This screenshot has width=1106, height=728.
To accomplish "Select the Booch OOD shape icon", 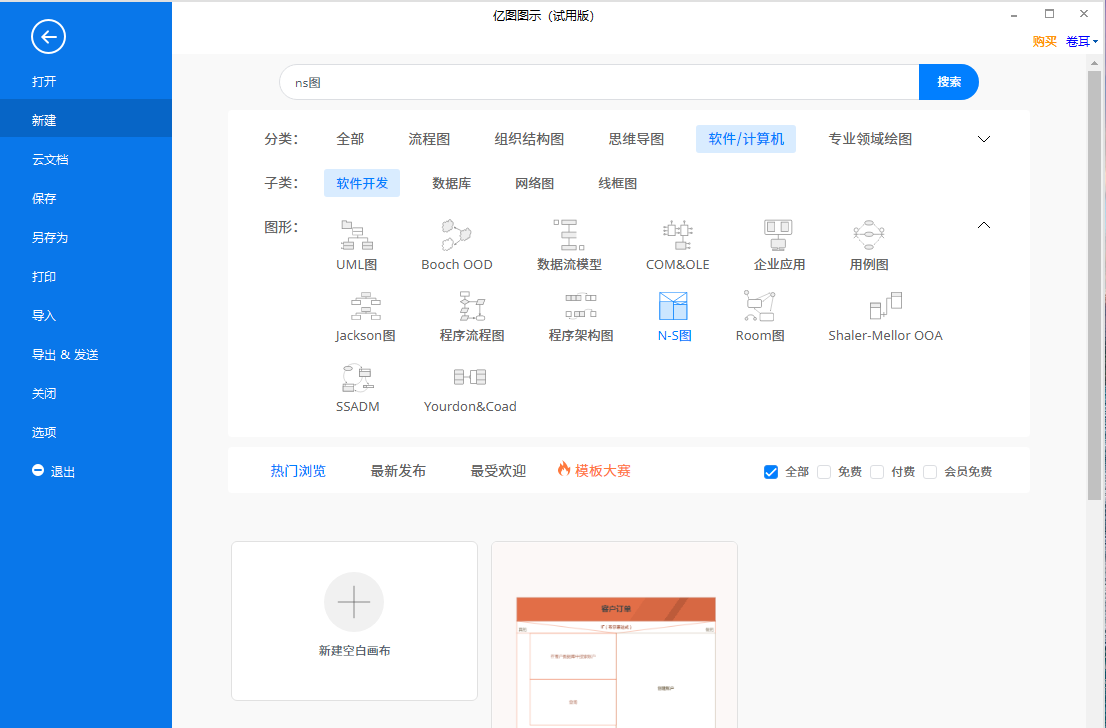I will click(x=456, y=235).
